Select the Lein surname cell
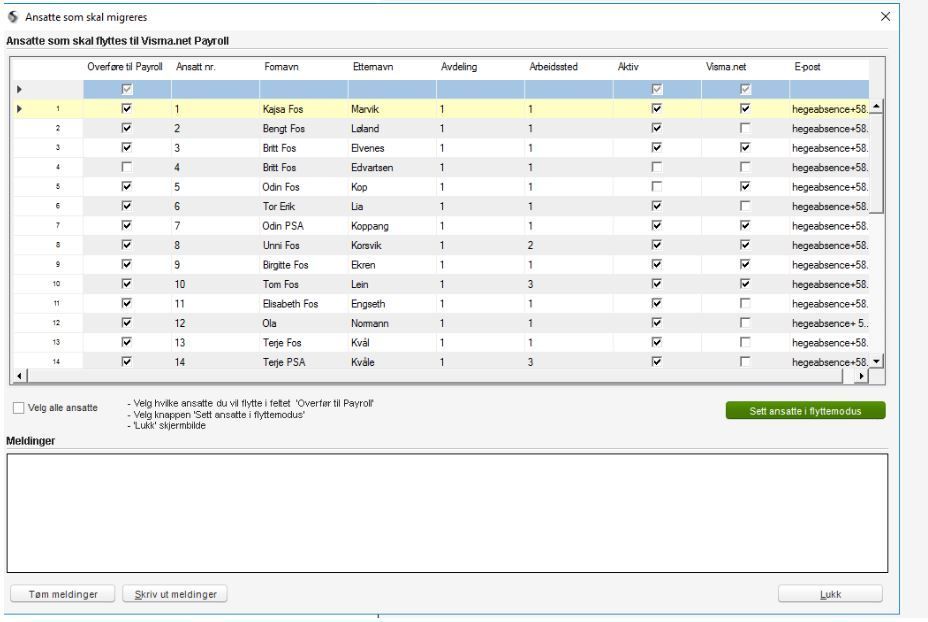The image size is (928, 622). 392,284
